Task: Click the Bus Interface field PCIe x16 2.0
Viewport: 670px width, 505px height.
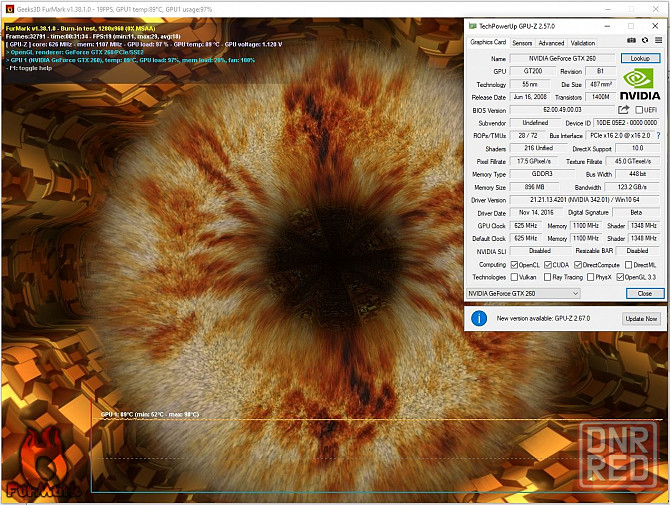Action: click(620, 135)
